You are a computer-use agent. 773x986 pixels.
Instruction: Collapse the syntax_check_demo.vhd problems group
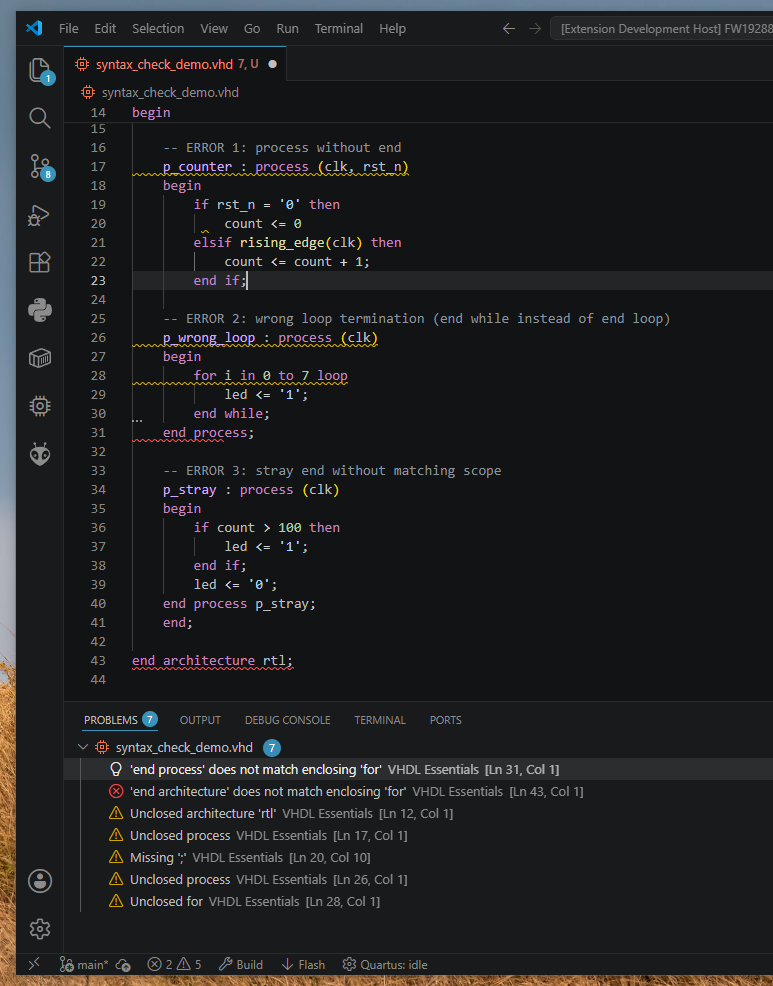coord(82,747)
